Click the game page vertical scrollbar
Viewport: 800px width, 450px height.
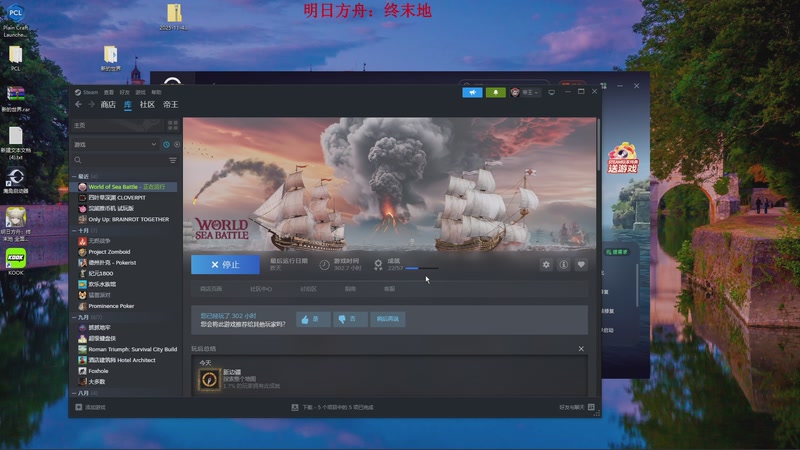tap(598, 145)
